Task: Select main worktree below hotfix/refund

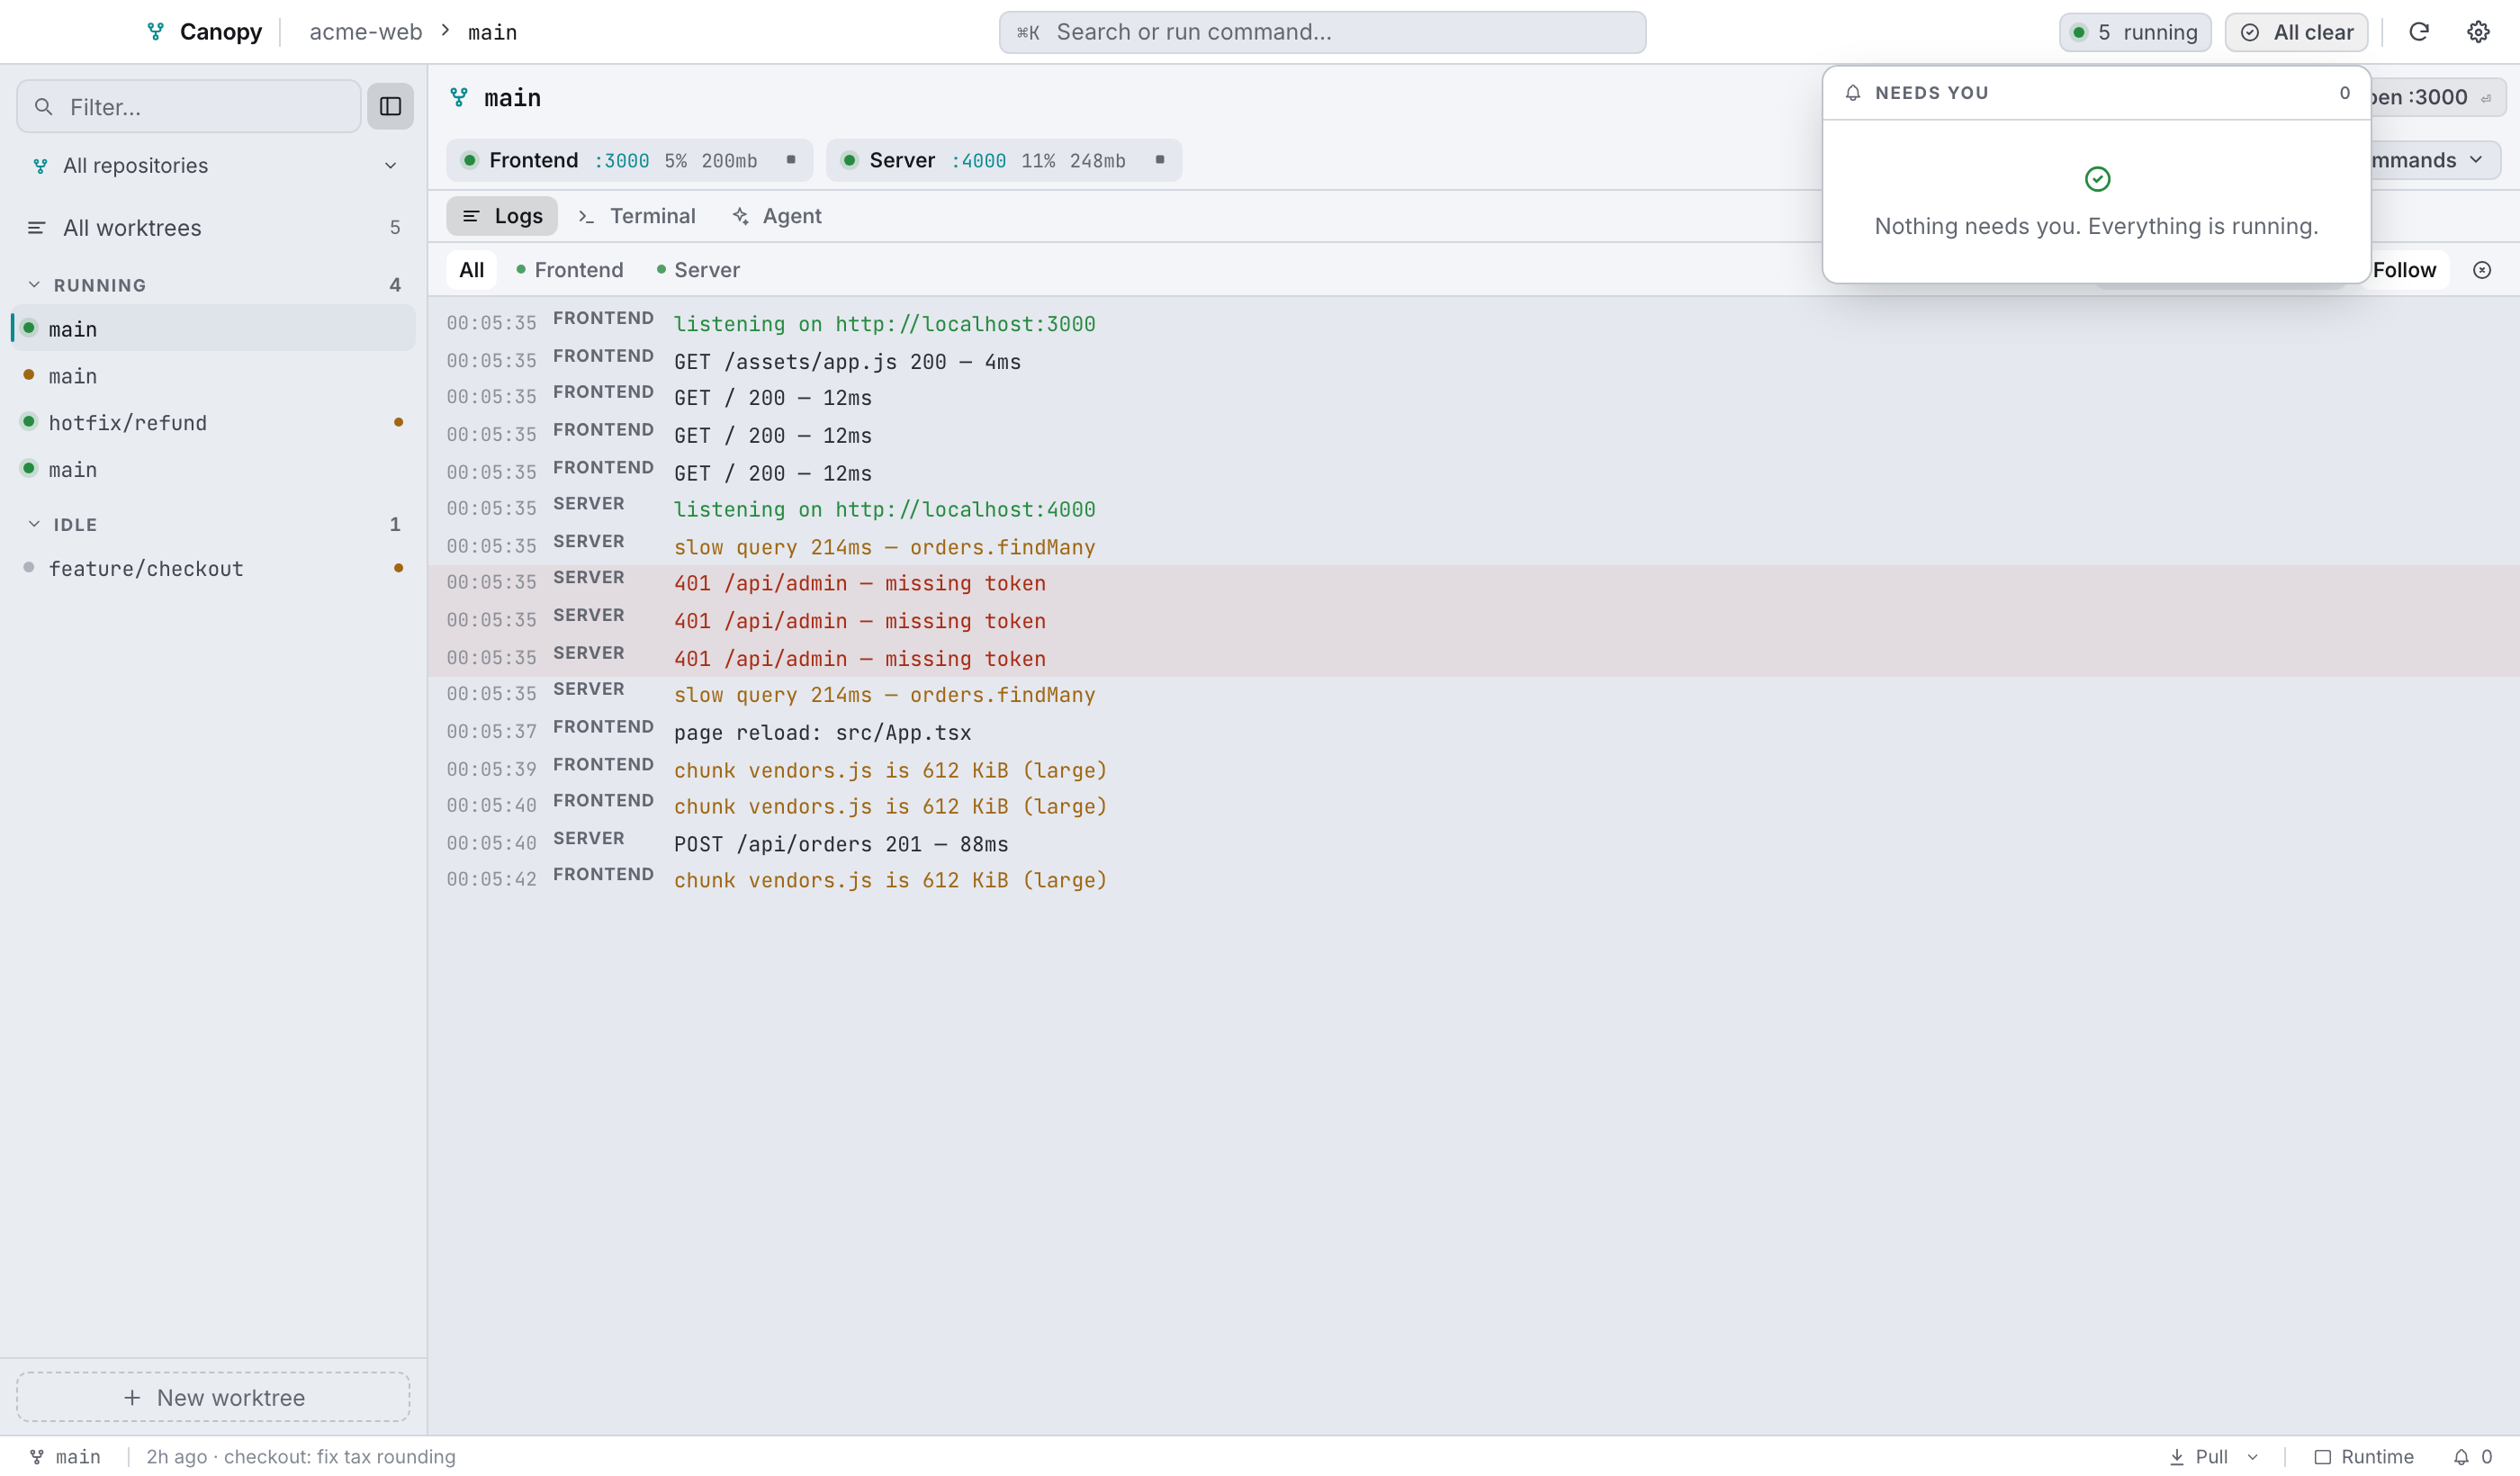Action: pyautogui.click(x=213, y=469)
